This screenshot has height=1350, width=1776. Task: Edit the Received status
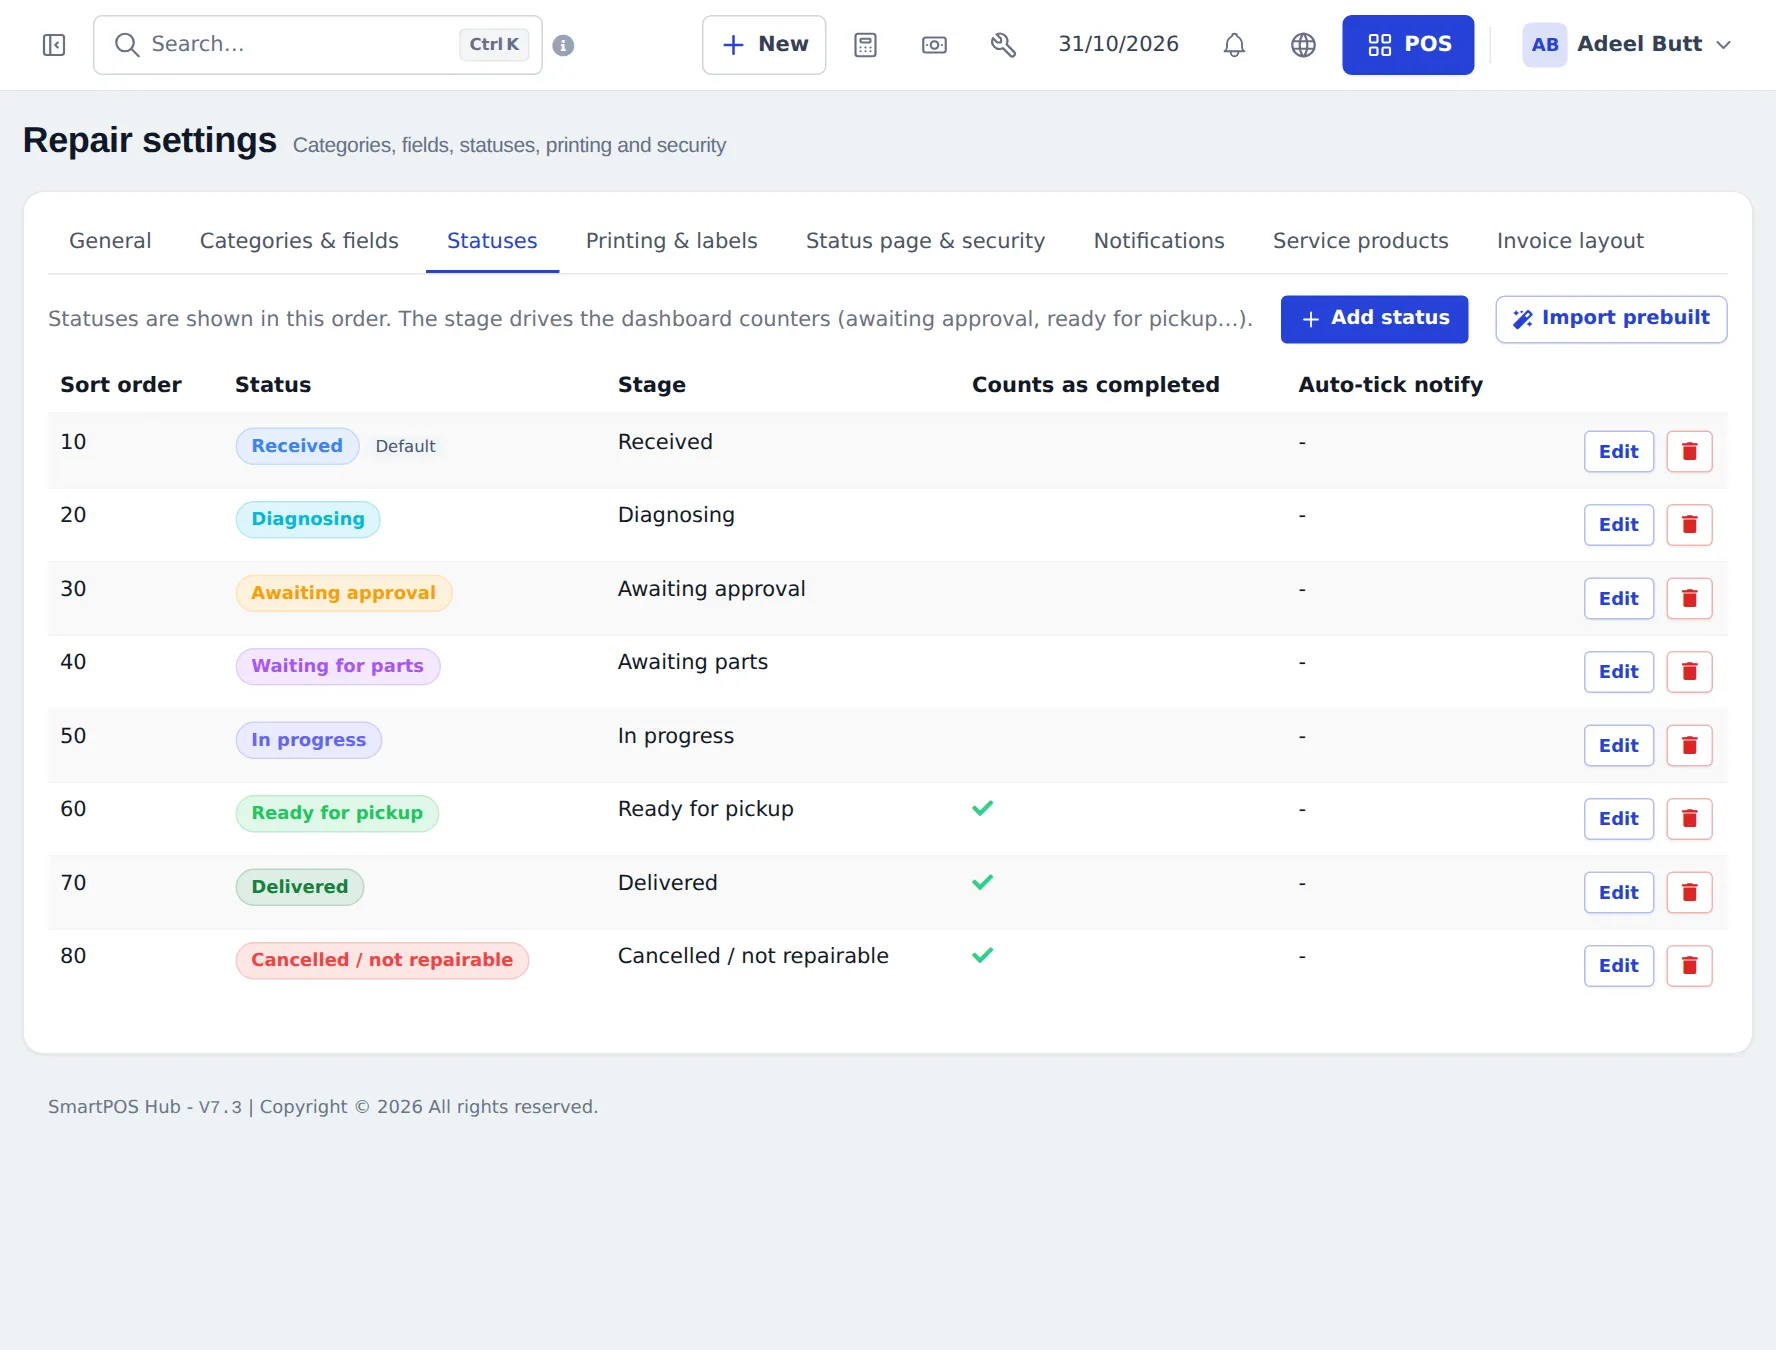[x=1619, y=451]
